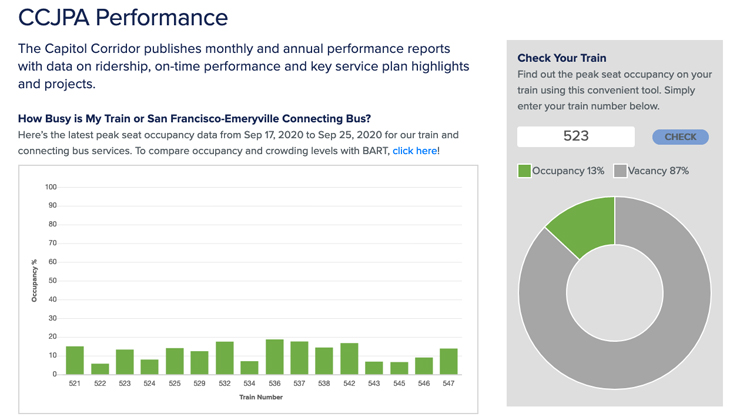Focus the train number field showing 523
The width and height of the screenshot is (740, 420).
(x=576, y=136)
